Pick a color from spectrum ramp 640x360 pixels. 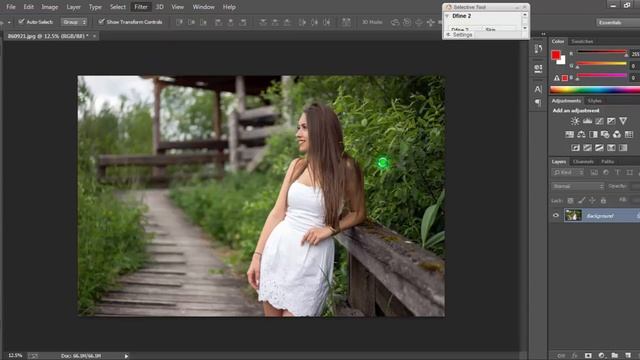595,89
